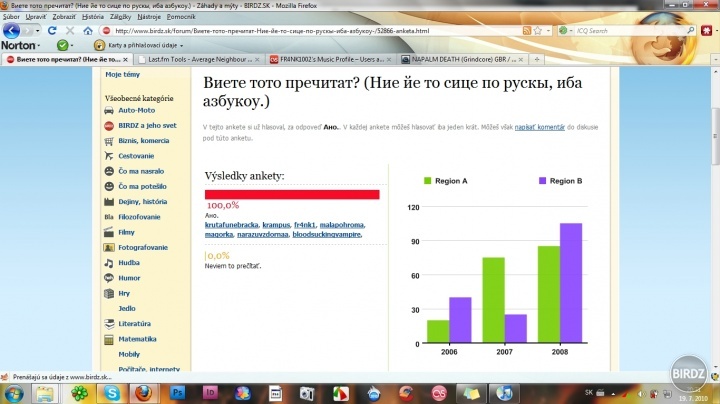720x404 pixels.
Task: Click the napísať komentár link
Action: click(x=540, y=127)
